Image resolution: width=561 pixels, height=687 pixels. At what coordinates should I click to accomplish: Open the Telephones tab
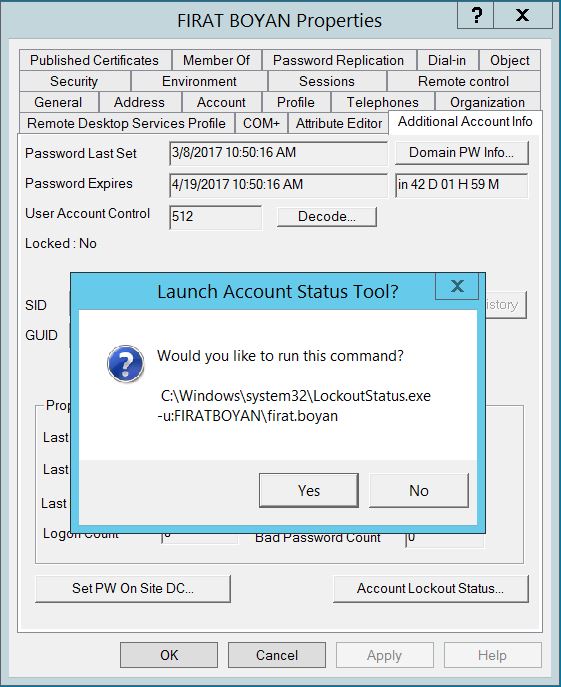(x=383, y=102)
